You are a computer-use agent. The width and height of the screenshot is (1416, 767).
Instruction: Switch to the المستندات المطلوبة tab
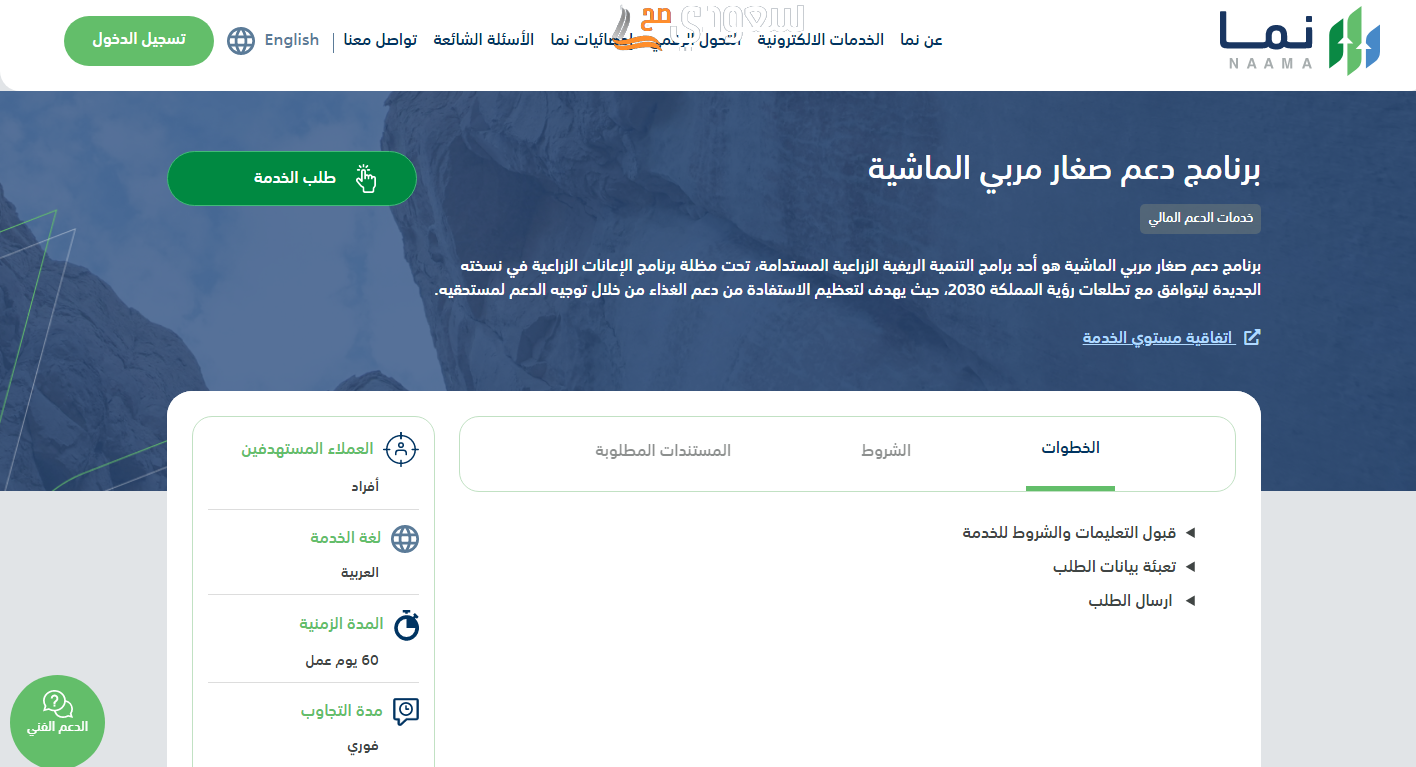click(x=663, y=451)
